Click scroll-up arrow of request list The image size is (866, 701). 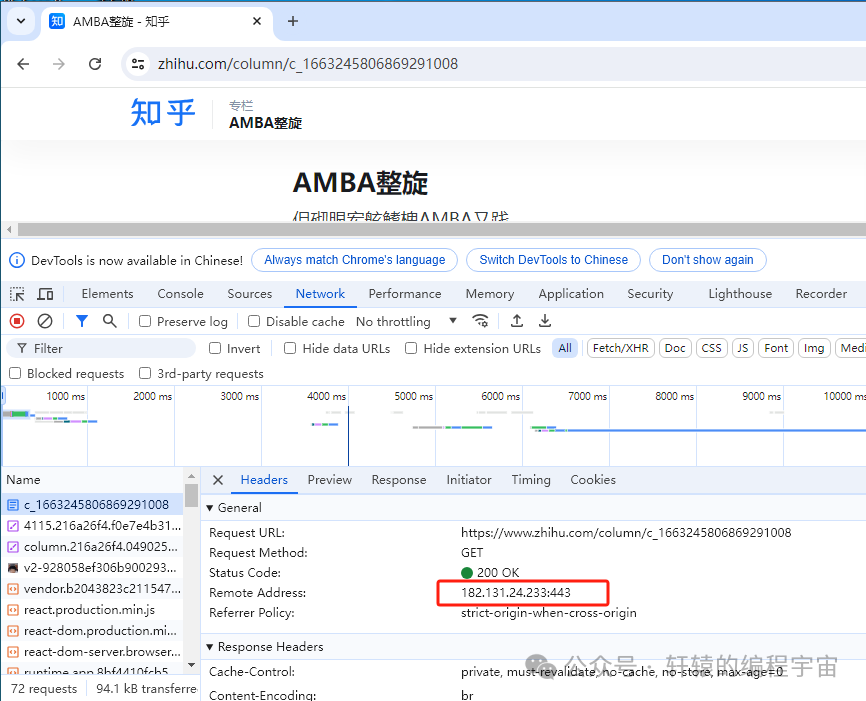(191, 476)
